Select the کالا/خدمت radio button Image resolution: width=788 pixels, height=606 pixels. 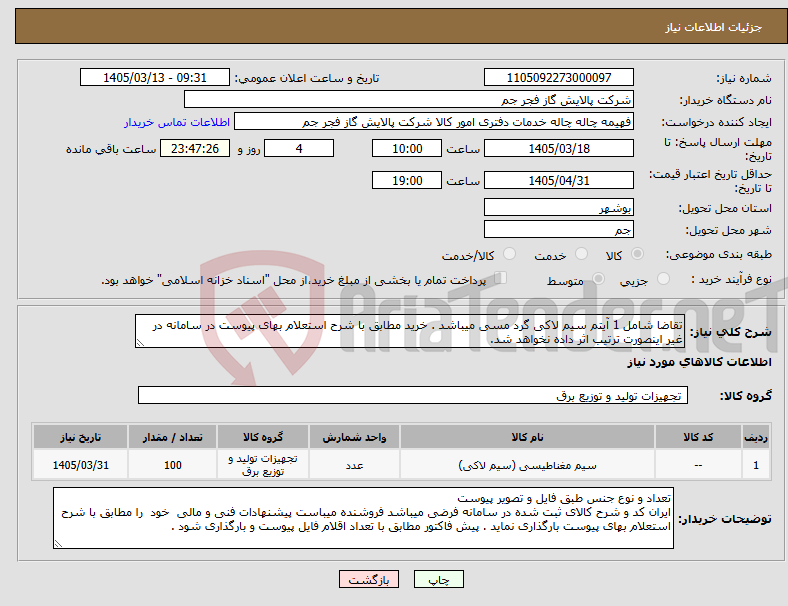pos(509,254)
